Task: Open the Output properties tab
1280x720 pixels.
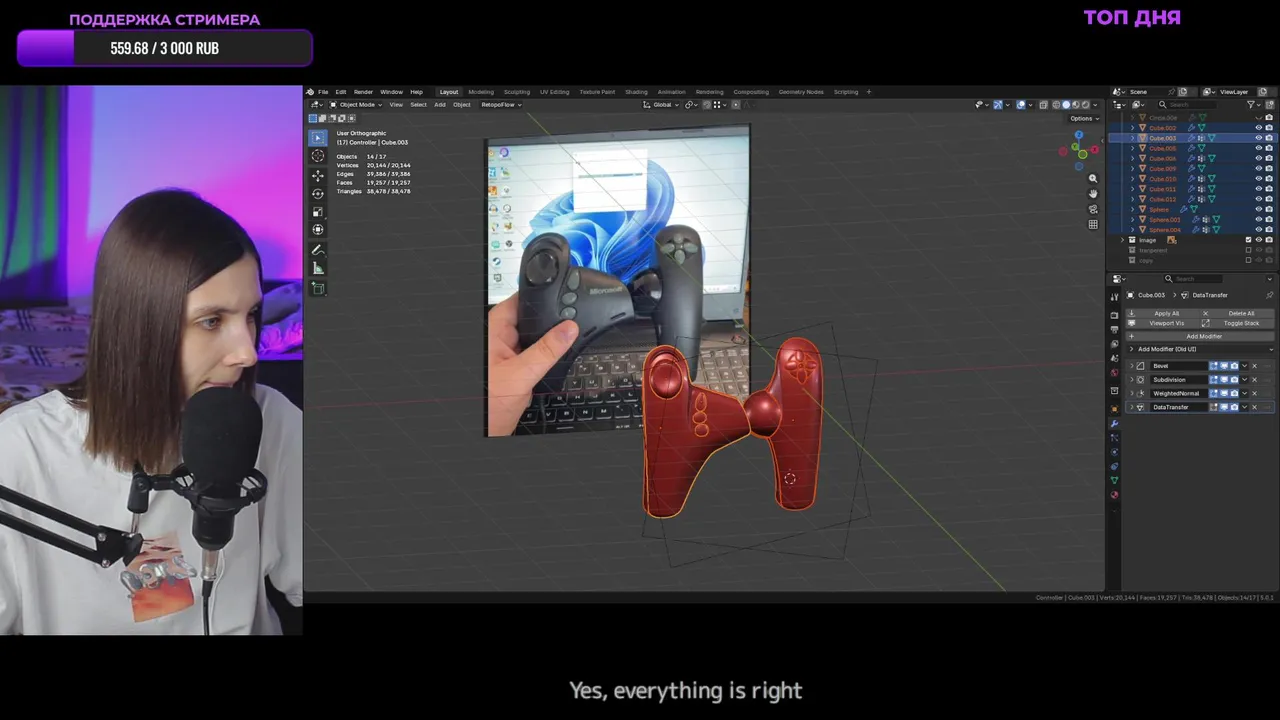Action: click(1114, 330)
